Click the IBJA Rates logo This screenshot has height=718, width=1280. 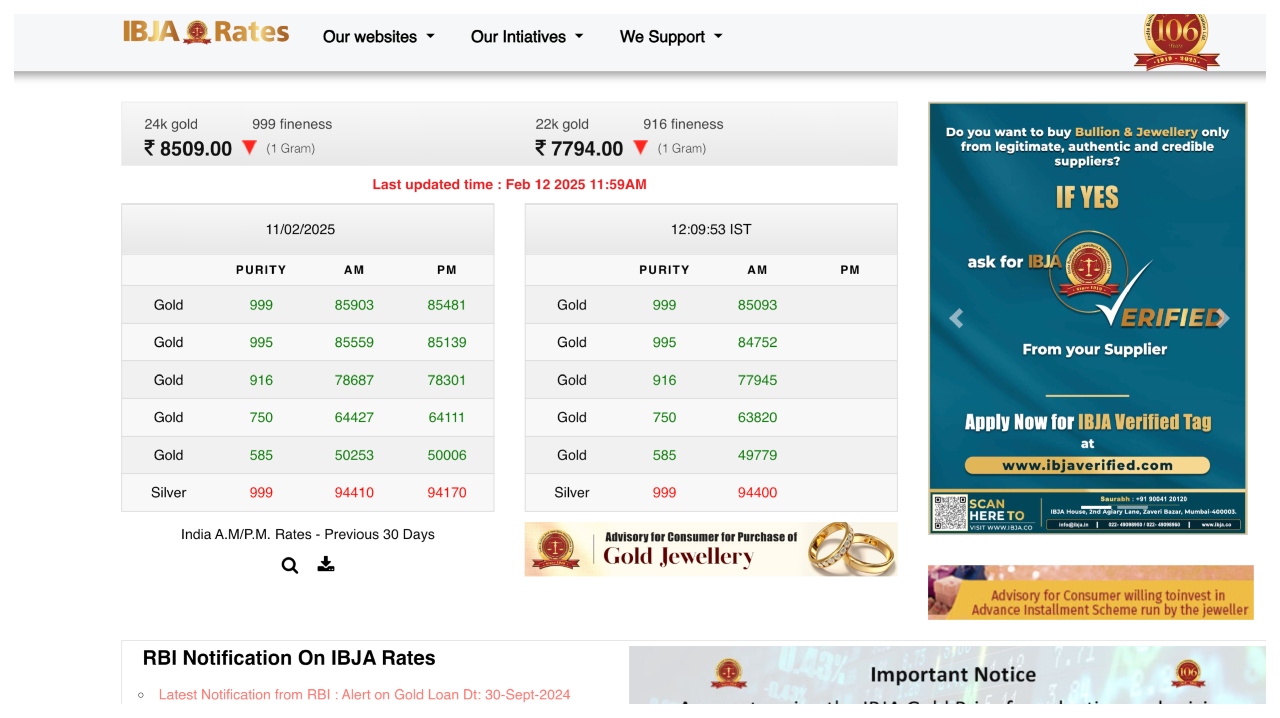click(206, 33)
